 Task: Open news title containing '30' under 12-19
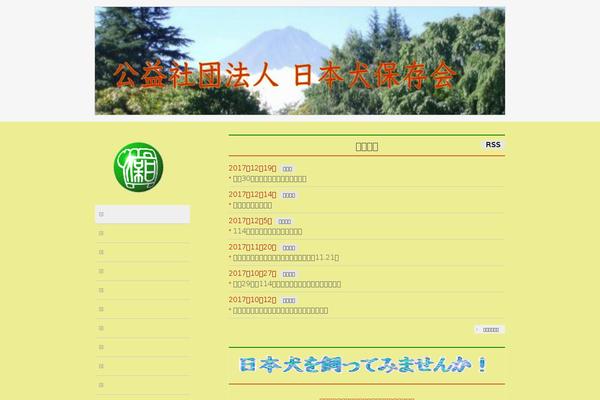(x=270, y=179)
